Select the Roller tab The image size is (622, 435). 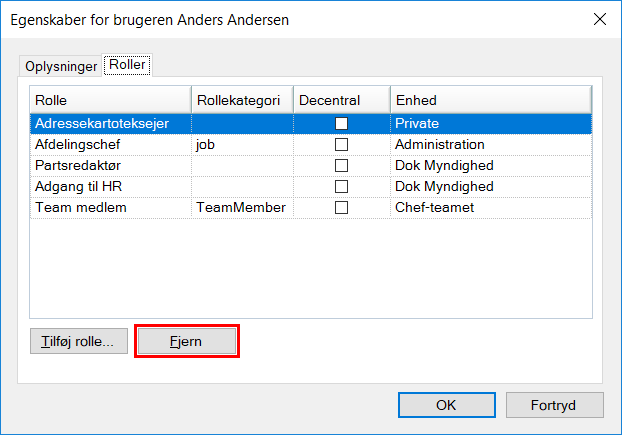(x=127, y=66)
